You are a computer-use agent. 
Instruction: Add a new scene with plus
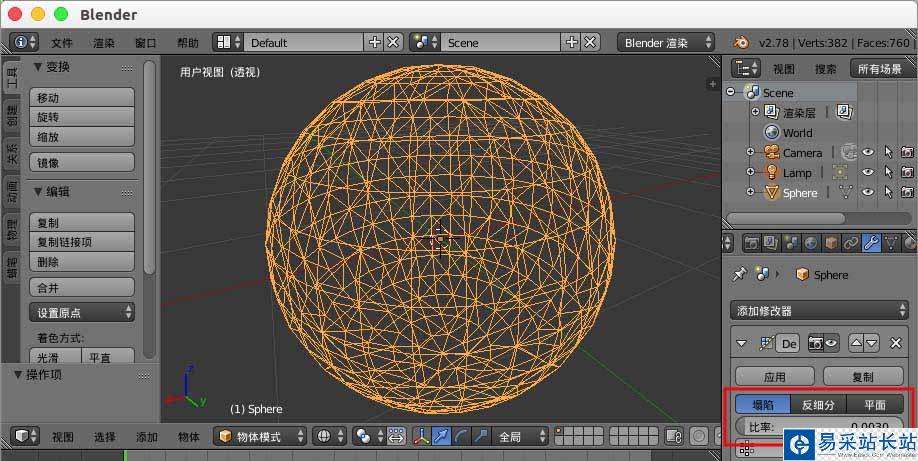pos(571,42)
